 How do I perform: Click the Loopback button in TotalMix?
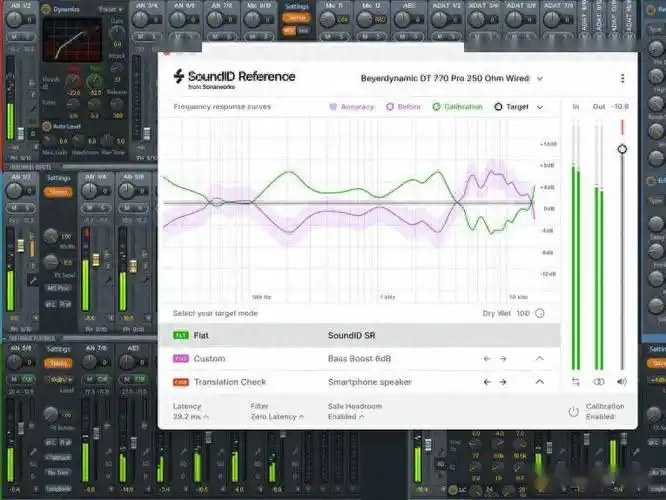pos(59,489)
